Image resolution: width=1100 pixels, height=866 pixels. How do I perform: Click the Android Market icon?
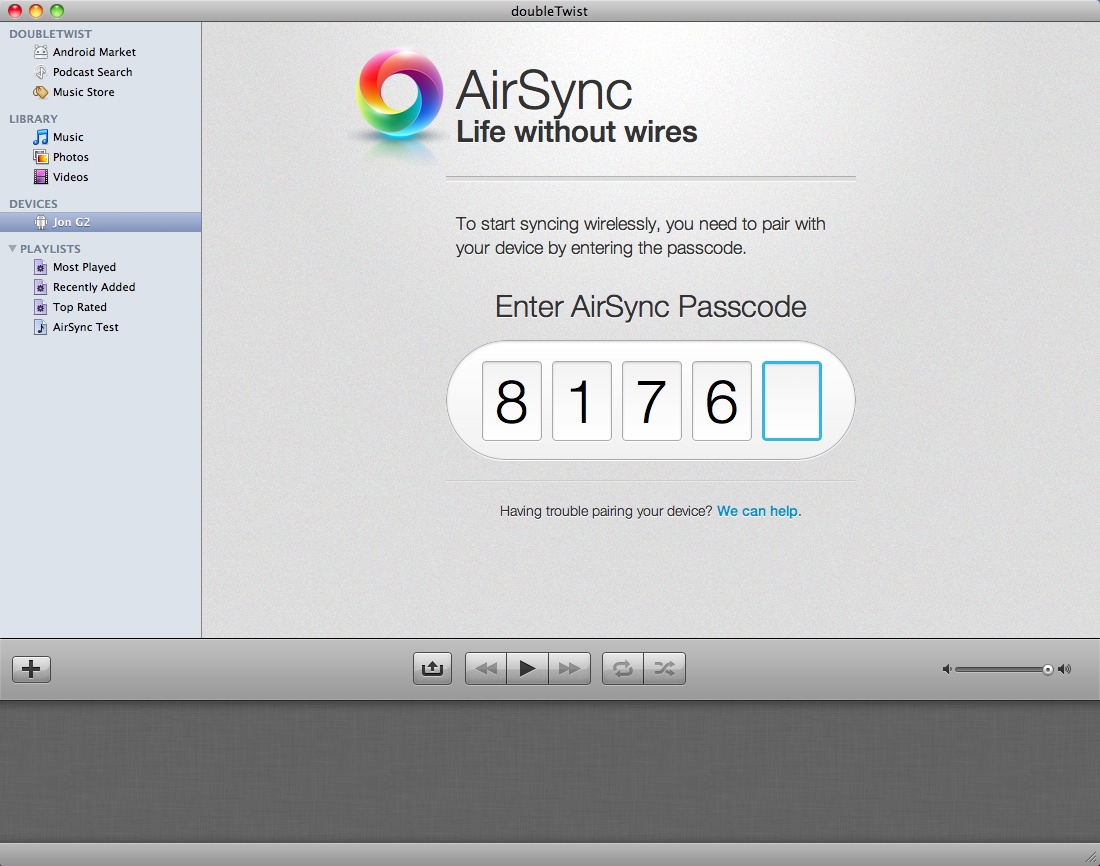click(x=41, y=52)
